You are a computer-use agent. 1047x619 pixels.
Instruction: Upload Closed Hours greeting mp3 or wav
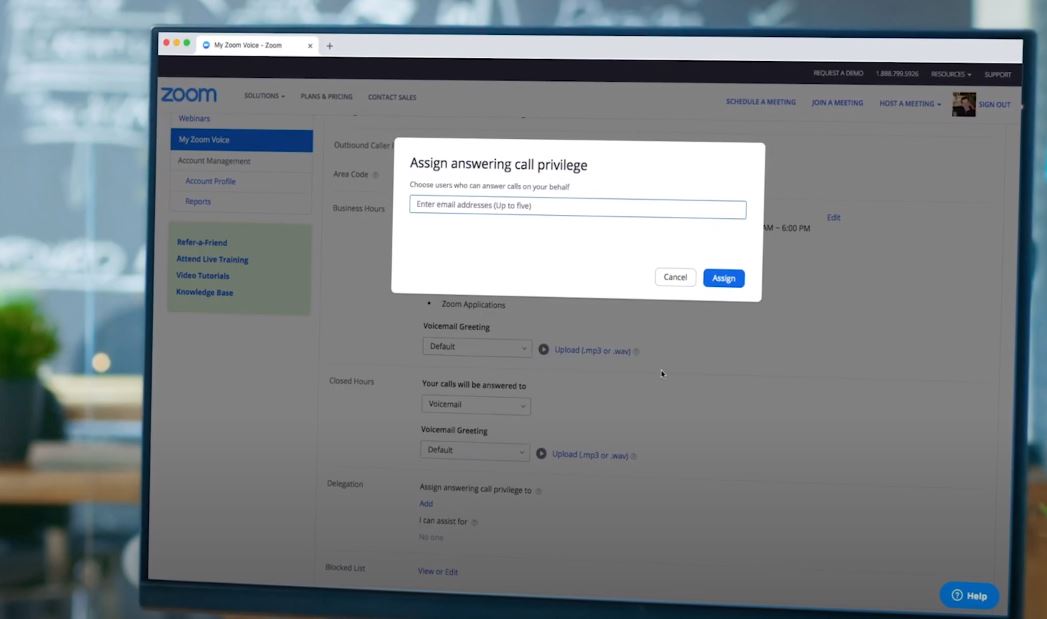coord(590,455)
